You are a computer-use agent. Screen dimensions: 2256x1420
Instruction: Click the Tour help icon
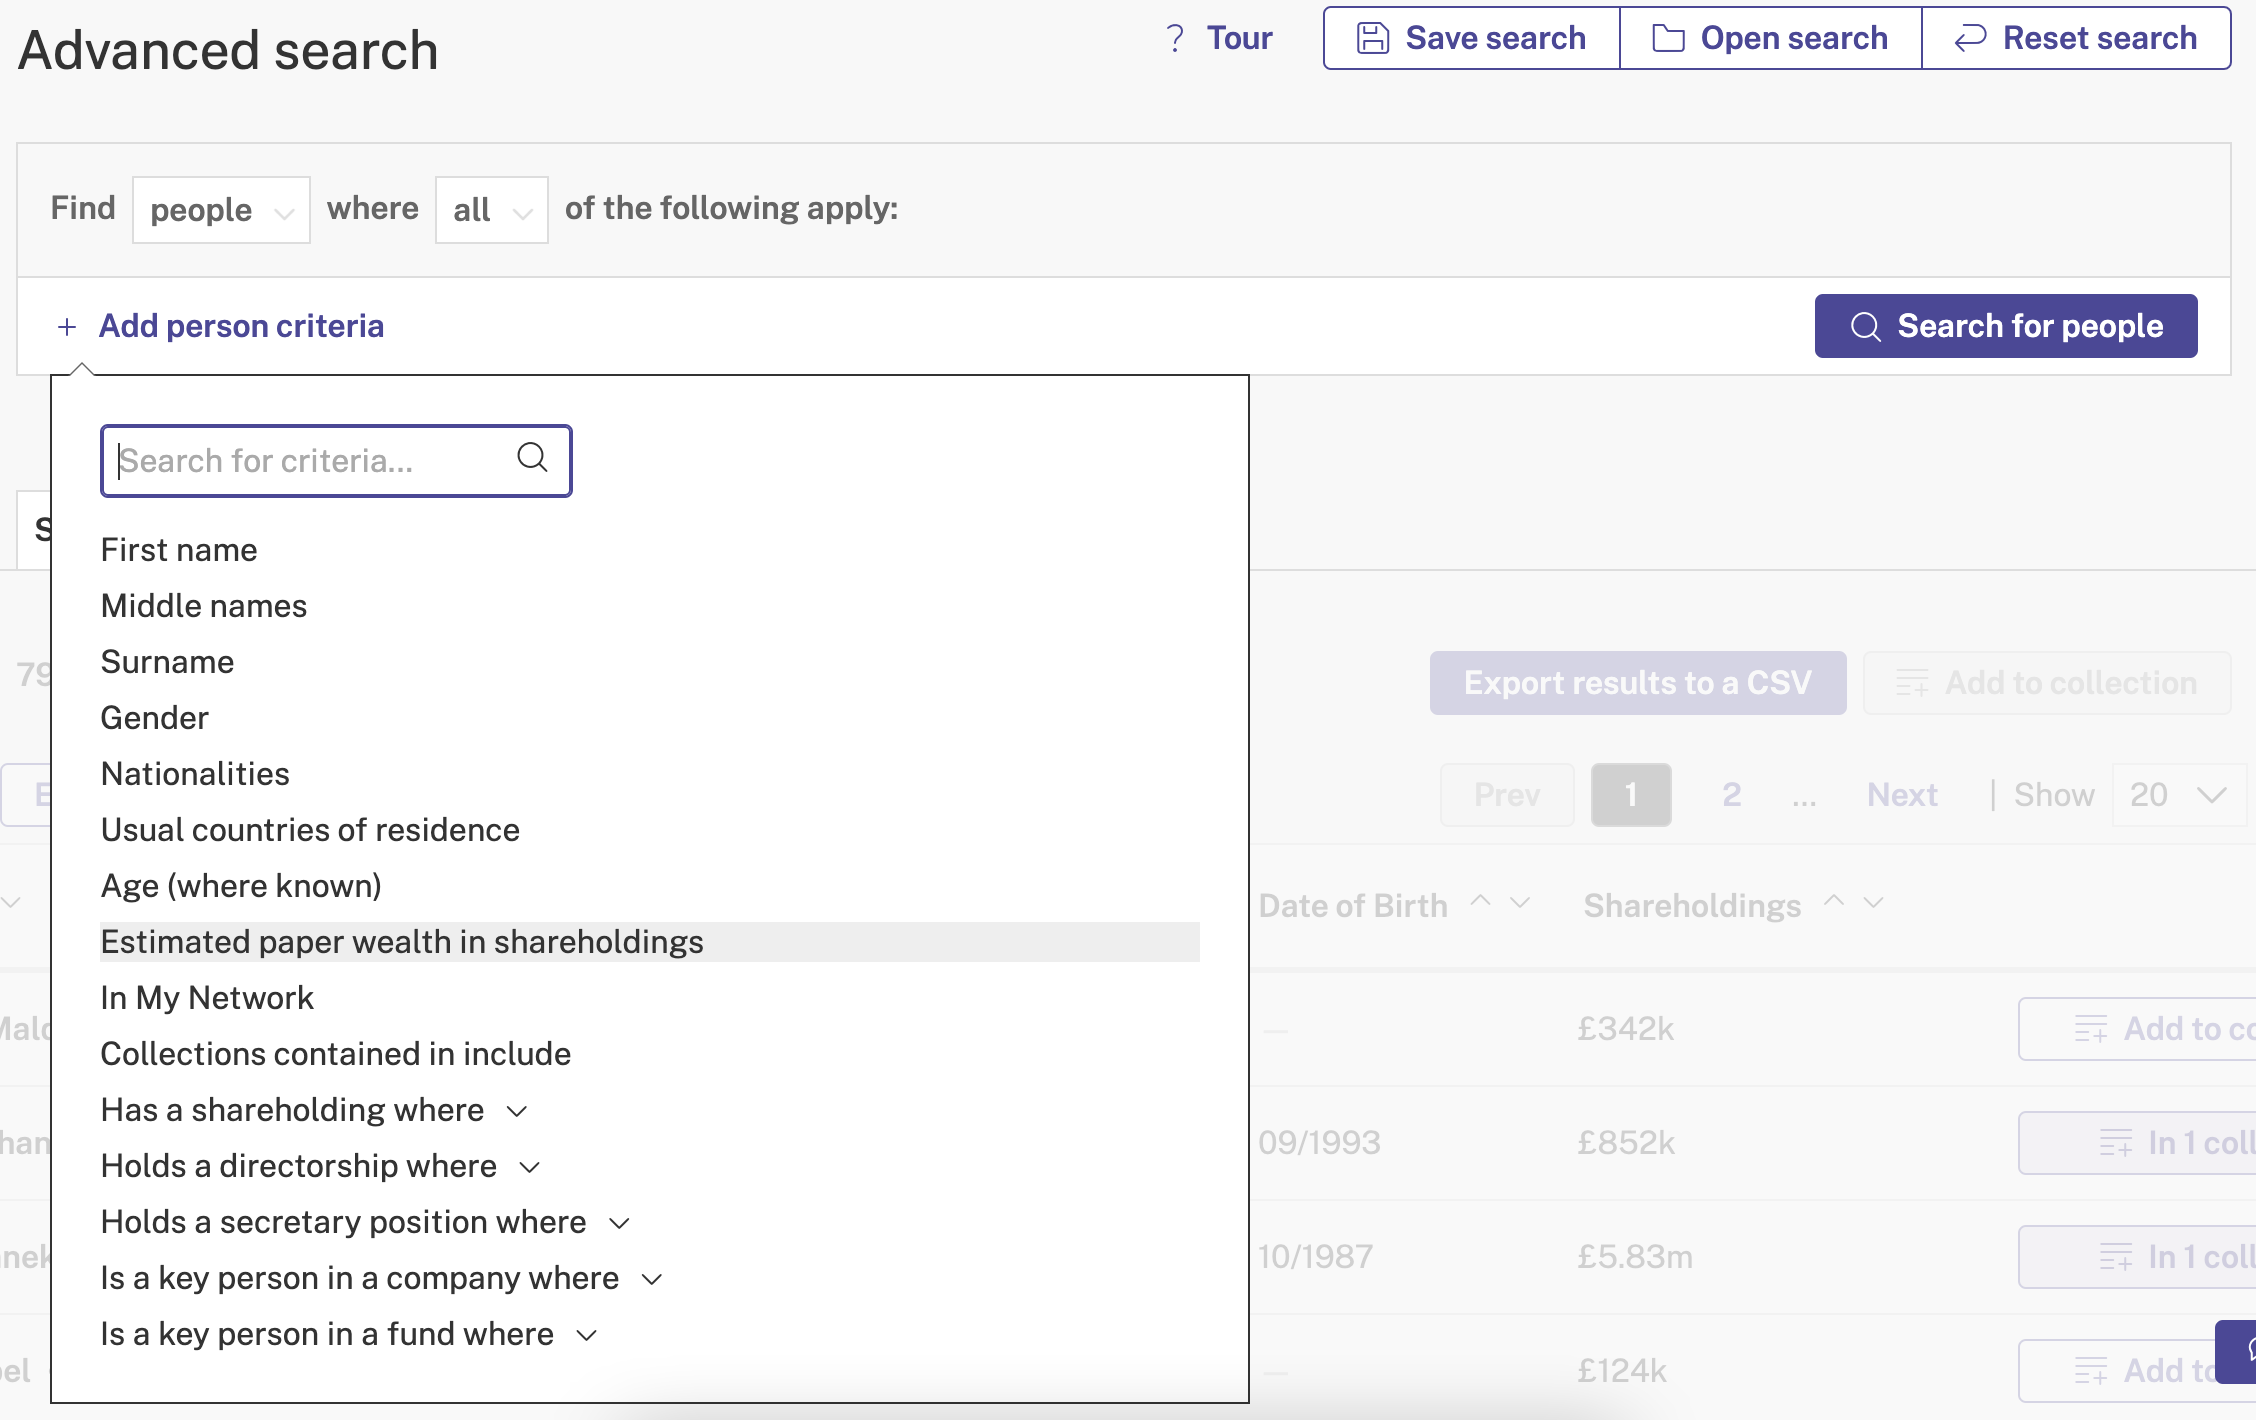(x=1173, y=36)
